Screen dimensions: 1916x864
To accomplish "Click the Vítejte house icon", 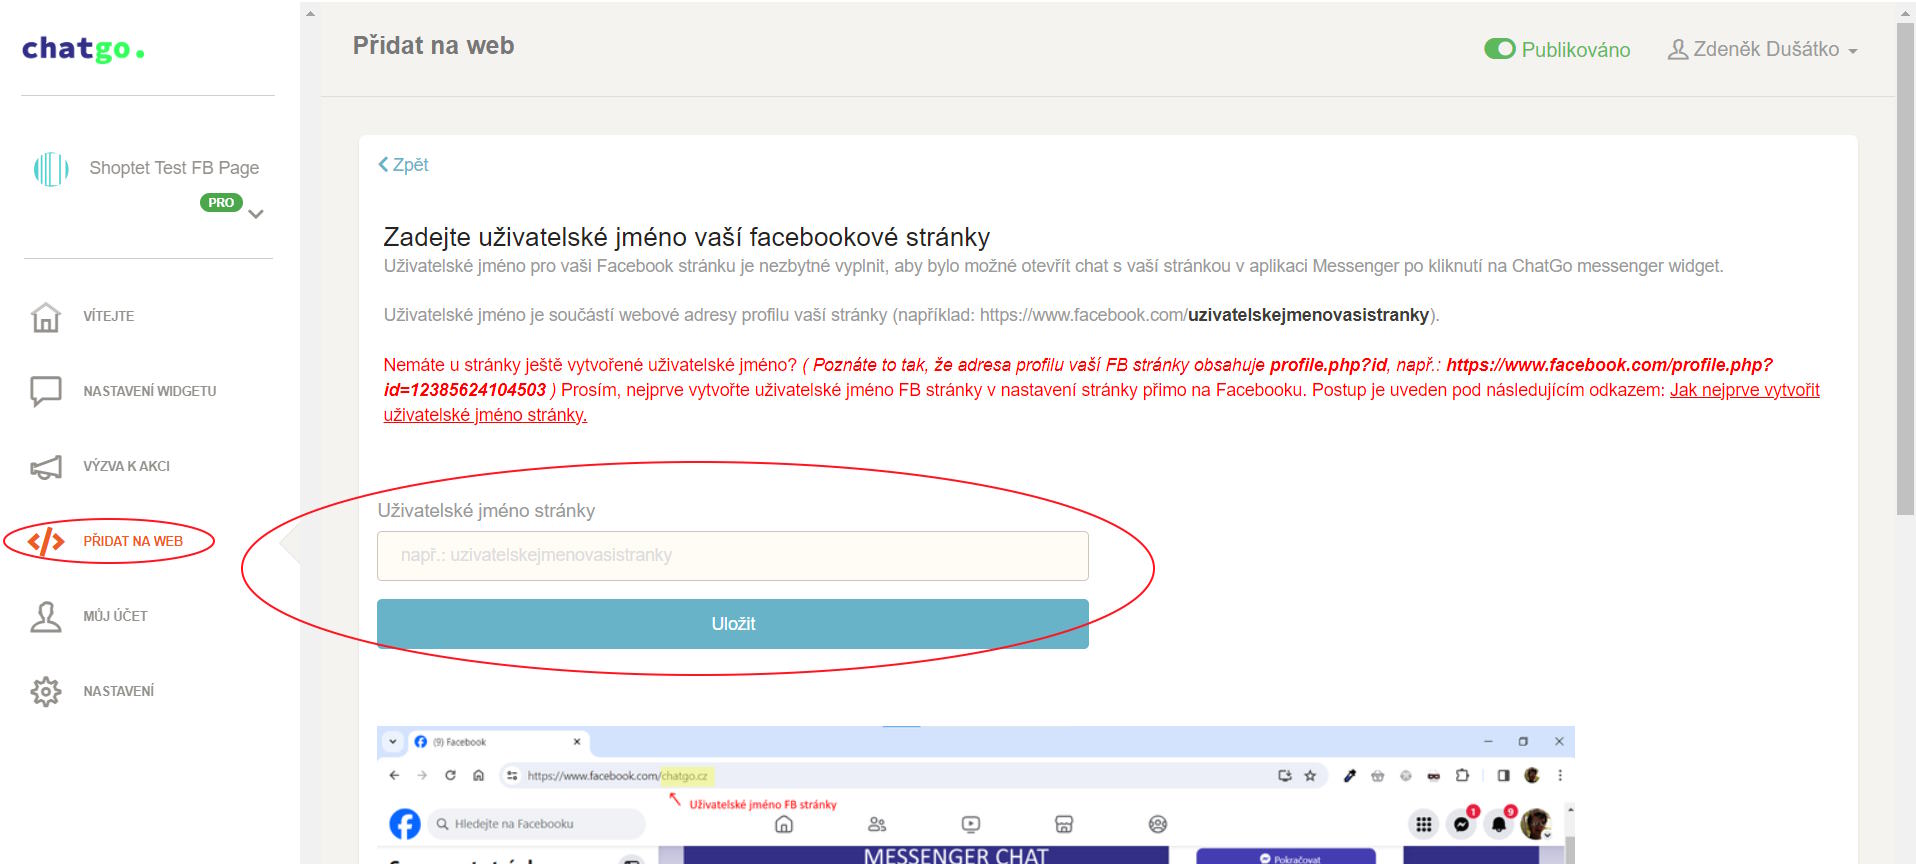I will 46,317.
